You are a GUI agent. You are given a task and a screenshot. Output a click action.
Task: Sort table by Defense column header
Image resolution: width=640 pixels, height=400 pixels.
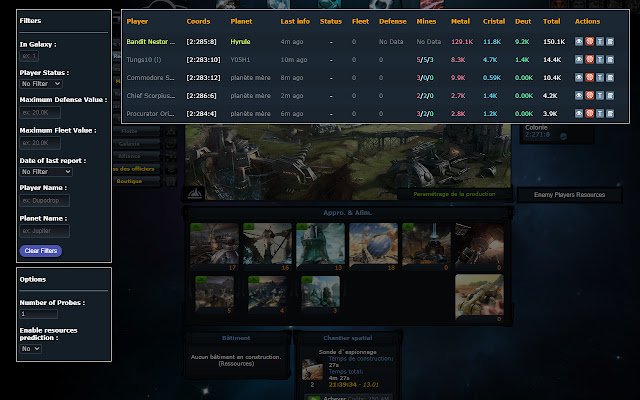point(393,21)
